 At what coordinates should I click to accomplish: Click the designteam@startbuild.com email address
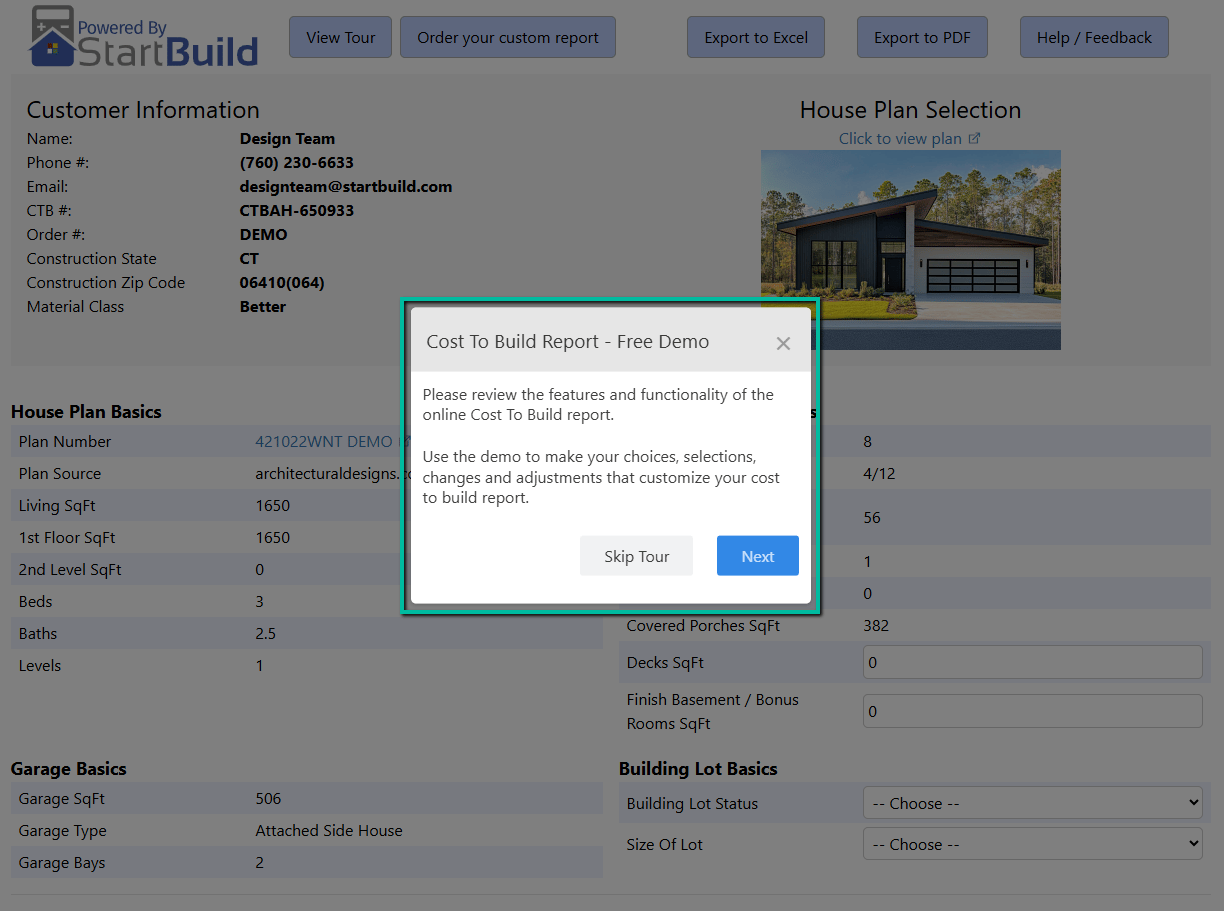click(x=344, y=186)
